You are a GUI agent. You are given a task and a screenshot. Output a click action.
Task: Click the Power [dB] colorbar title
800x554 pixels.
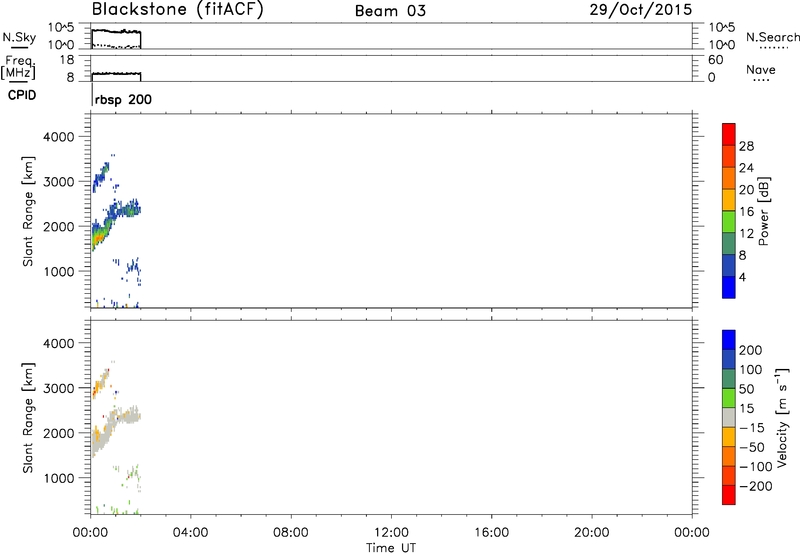tap(763, 211)
